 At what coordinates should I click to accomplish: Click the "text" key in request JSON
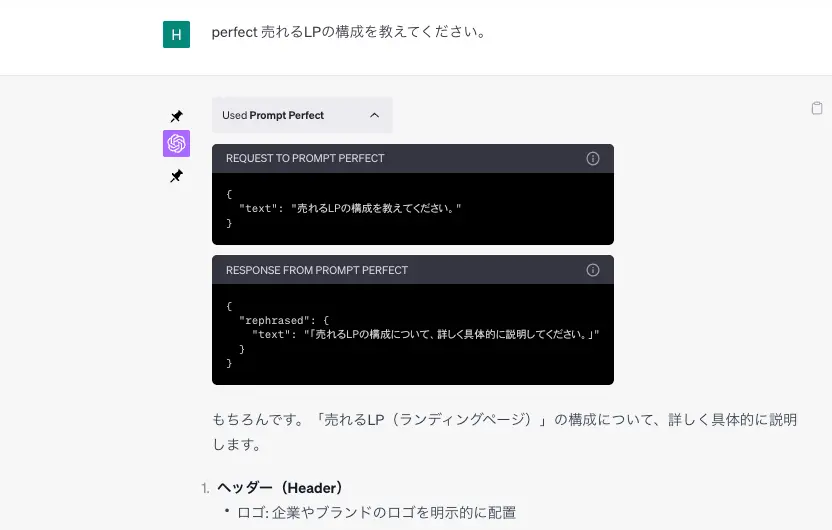tap(258, 208)
